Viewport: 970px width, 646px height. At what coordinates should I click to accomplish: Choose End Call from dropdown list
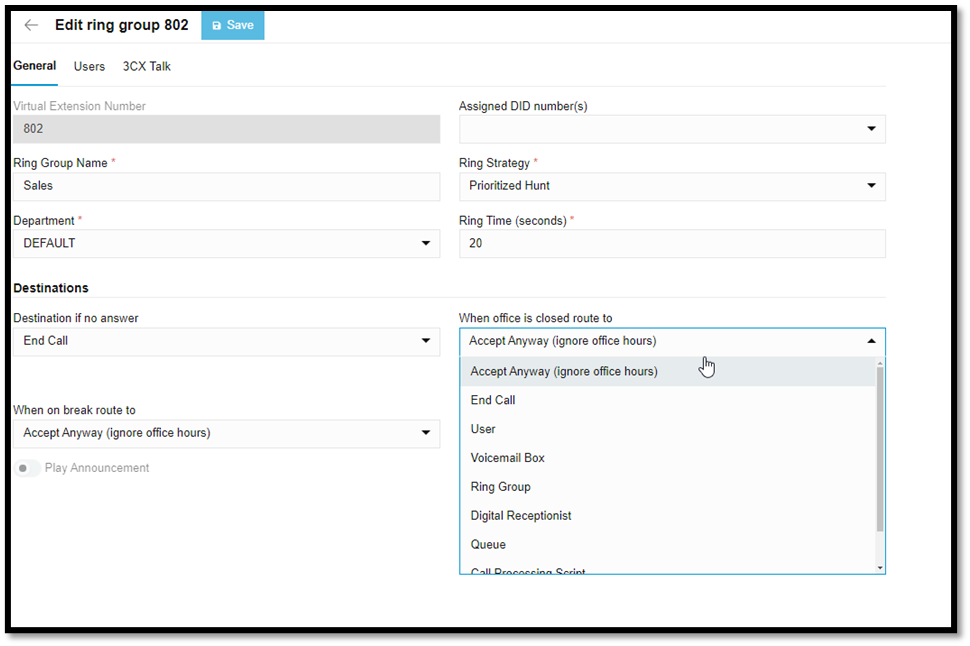[x=493, y=400]
